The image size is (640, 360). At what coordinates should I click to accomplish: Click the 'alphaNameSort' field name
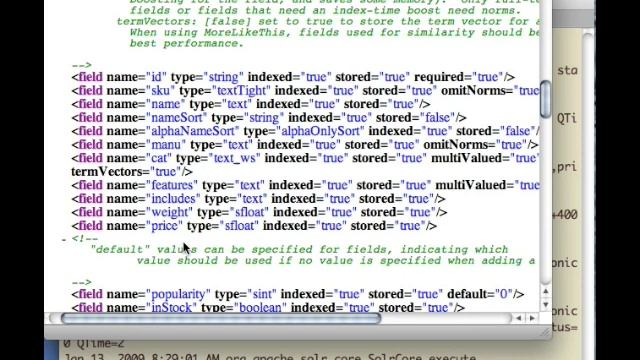[193, 131]
